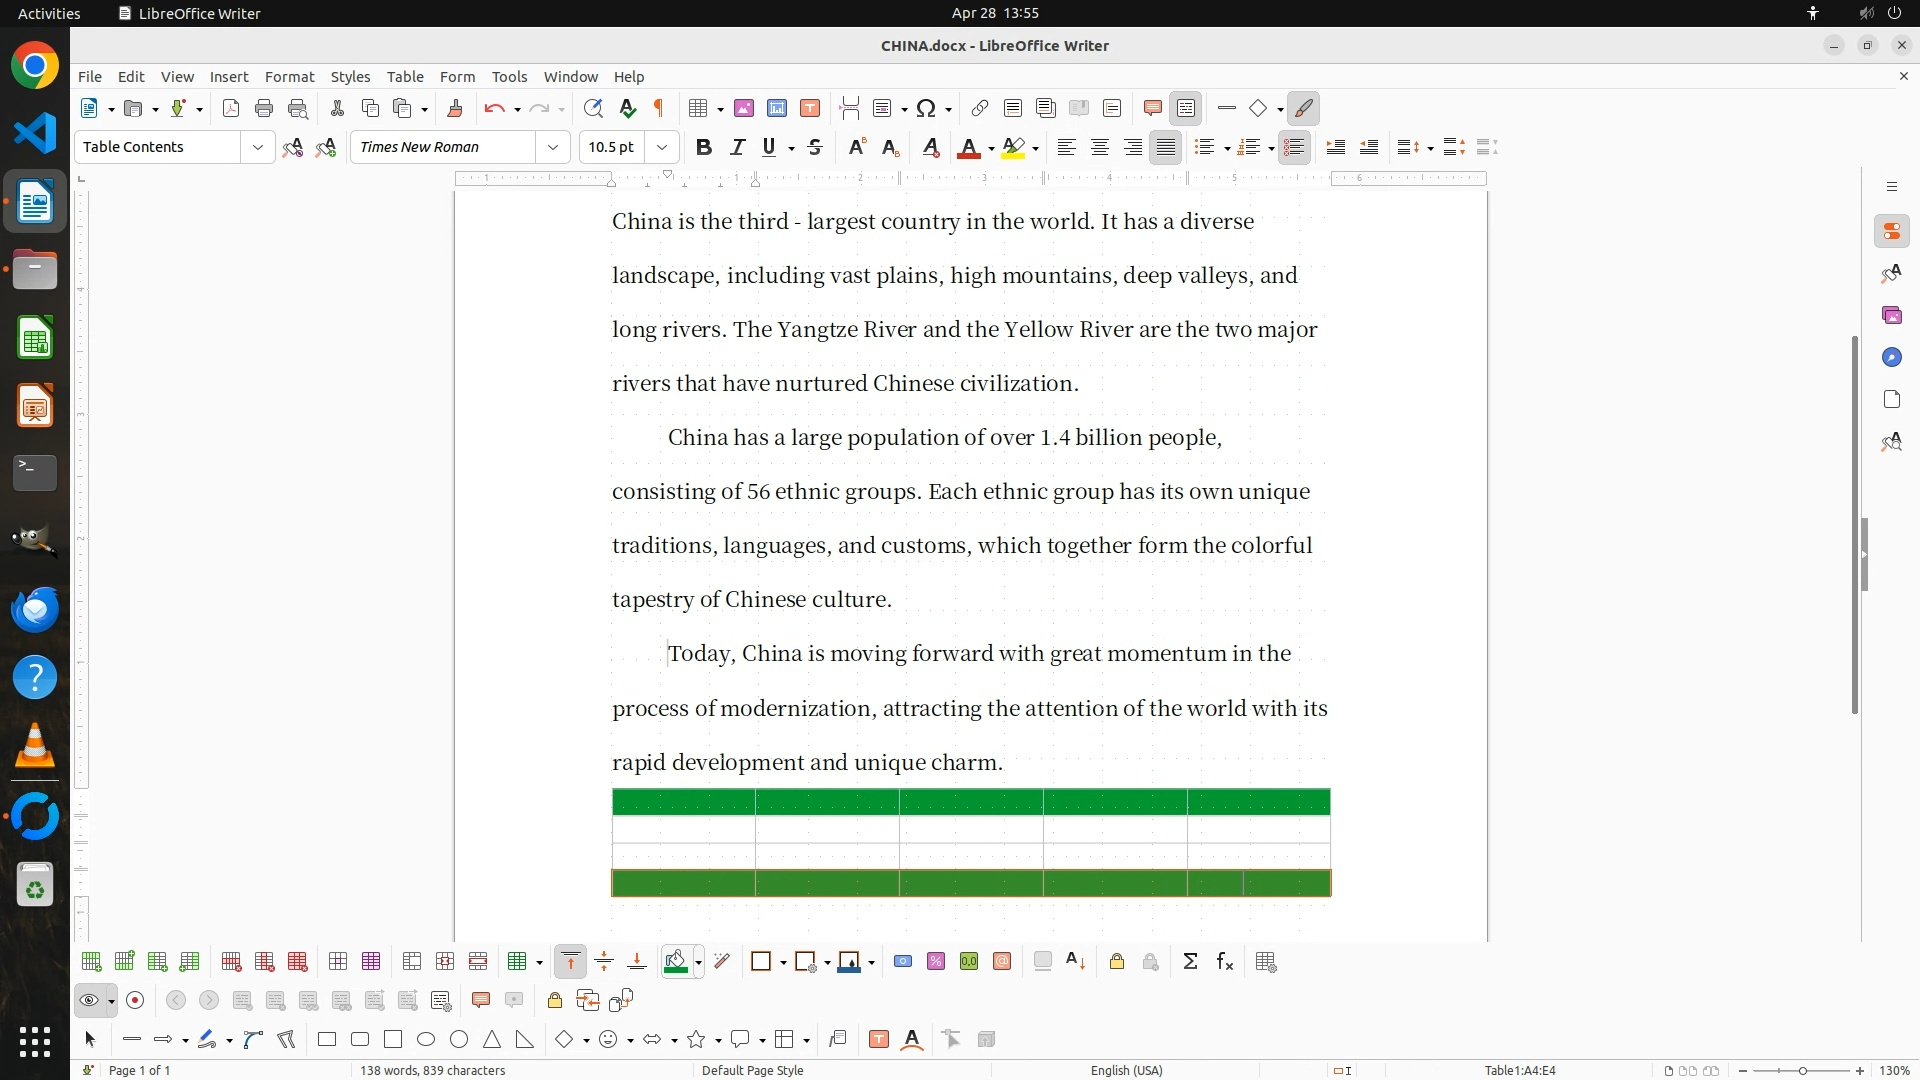Open Thunderbird from the dock
This screenshot has height=1080, width=1920.
coord(35,609)
